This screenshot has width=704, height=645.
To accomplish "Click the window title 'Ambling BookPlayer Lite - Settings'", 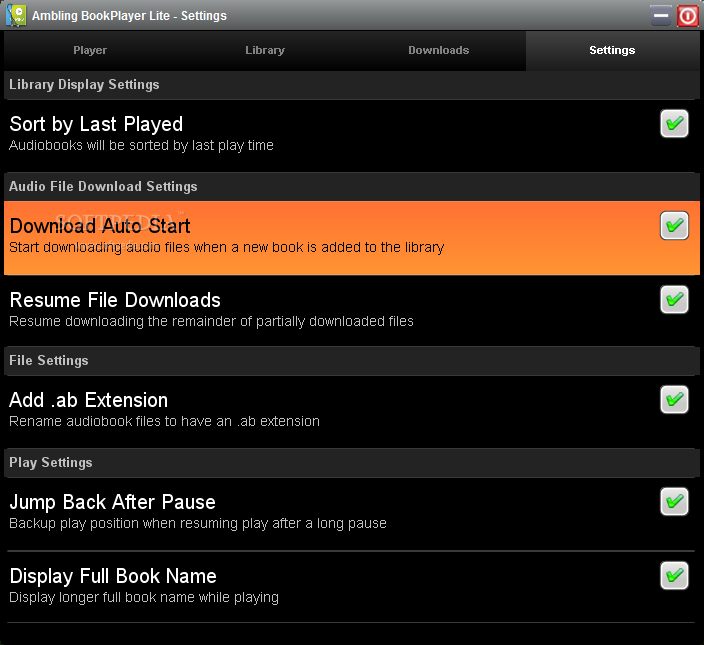I will 129,16.
